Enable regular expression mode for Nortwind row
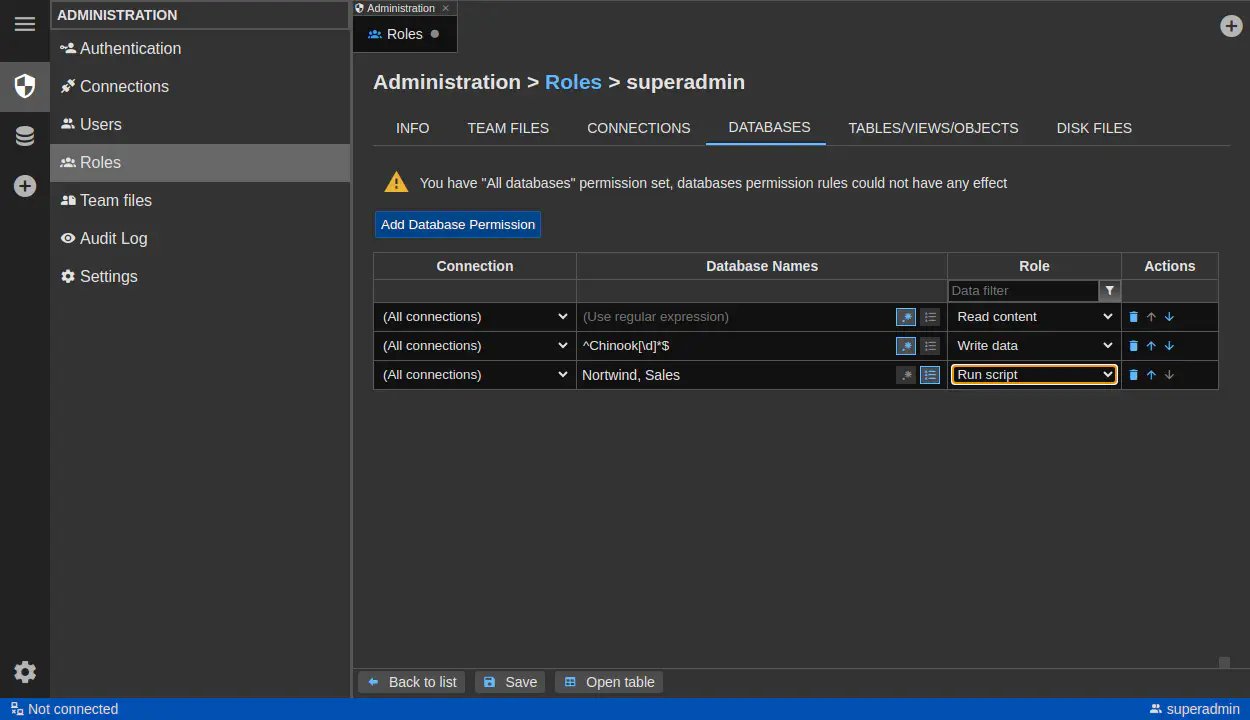Image resolution: width=1250 pixels, height=720 pixels. tap(906, 375)
